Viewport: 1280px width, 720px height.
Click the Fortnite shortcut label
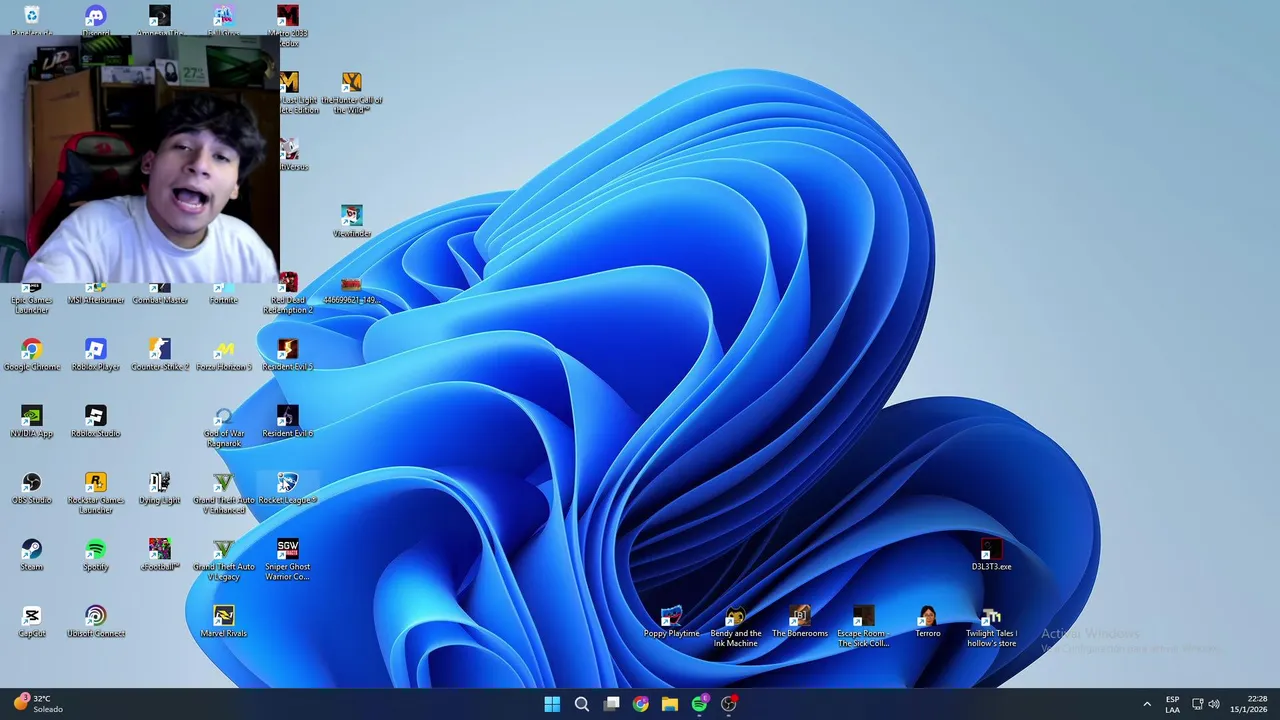coord(223,300)
